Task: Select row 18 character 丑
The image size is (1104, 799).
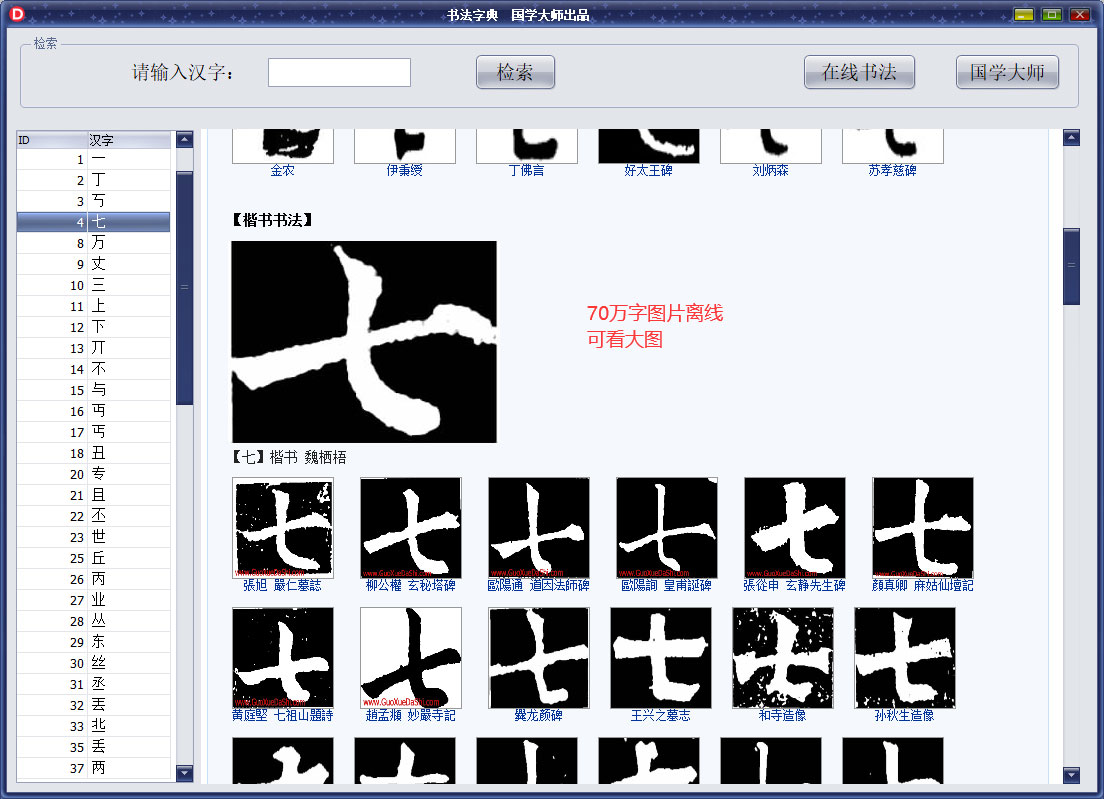Action: [x=94, y=453]
